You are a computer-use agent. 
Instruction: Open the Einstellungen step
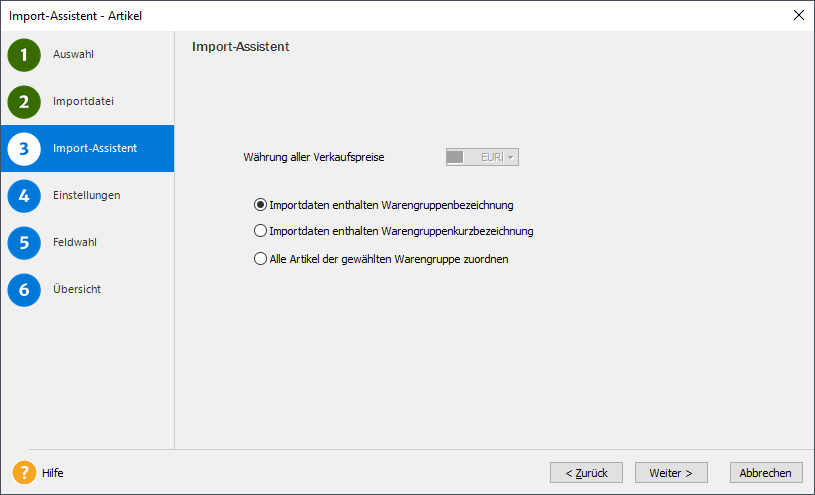[86, 195]
